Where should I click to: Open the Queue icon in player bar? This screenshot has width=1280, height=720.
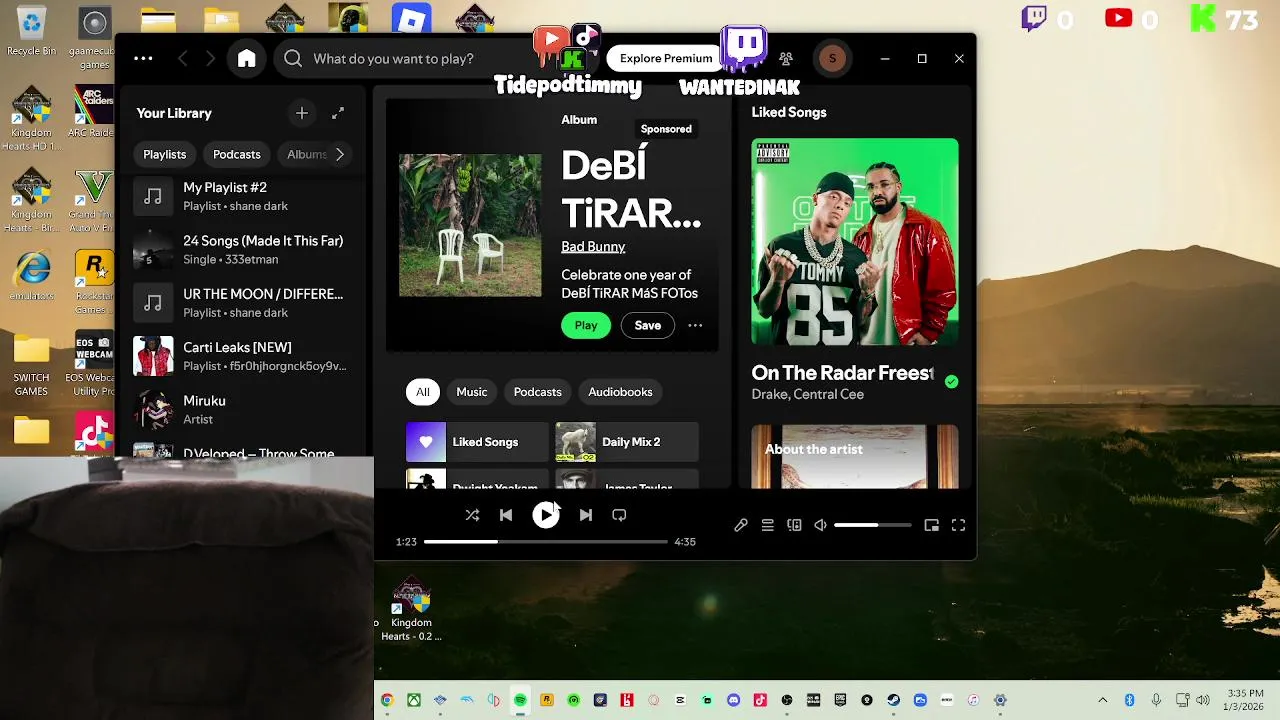click(x=768, y=525)
